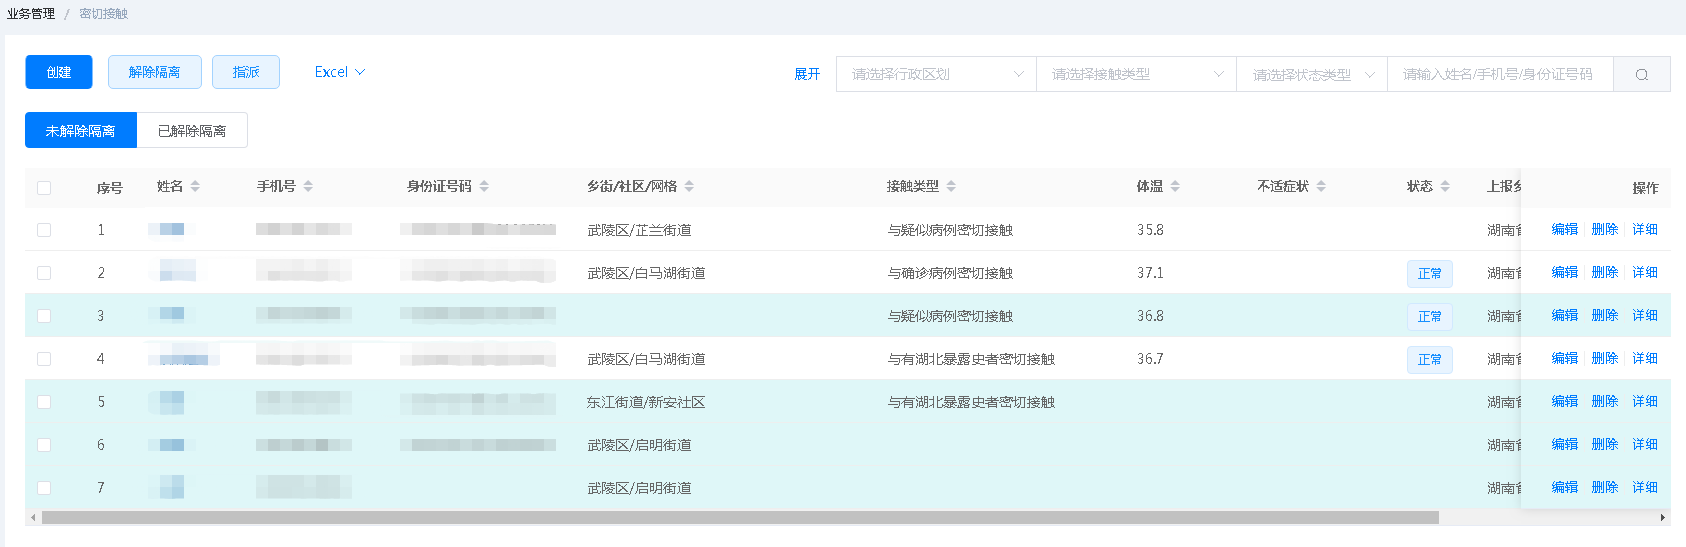Sort by 不适症状 column arrows
Screen dimensions: 1686x547
pos(1321,186)
